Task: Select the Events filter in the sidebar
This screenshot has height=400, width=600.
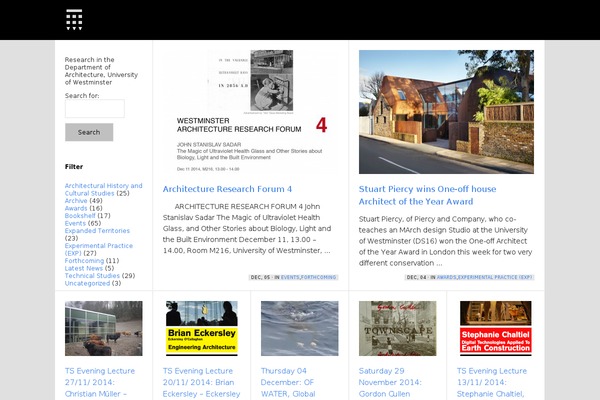Action: click(x=75, y=223)
